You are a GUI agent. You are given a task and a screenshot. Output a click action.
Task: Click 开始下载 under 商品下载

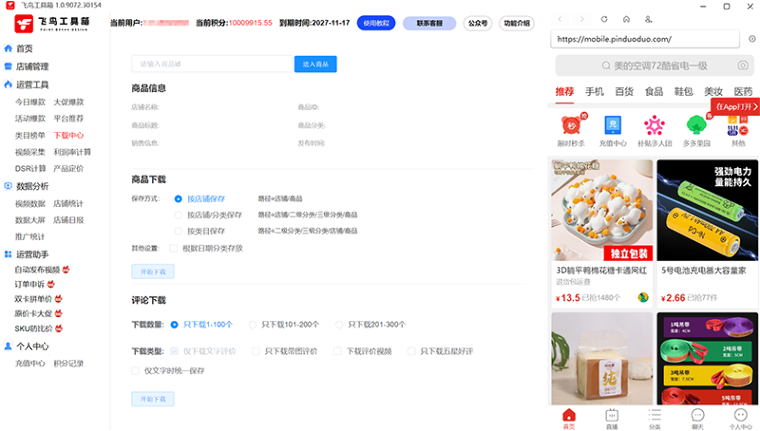pos(153,271)
